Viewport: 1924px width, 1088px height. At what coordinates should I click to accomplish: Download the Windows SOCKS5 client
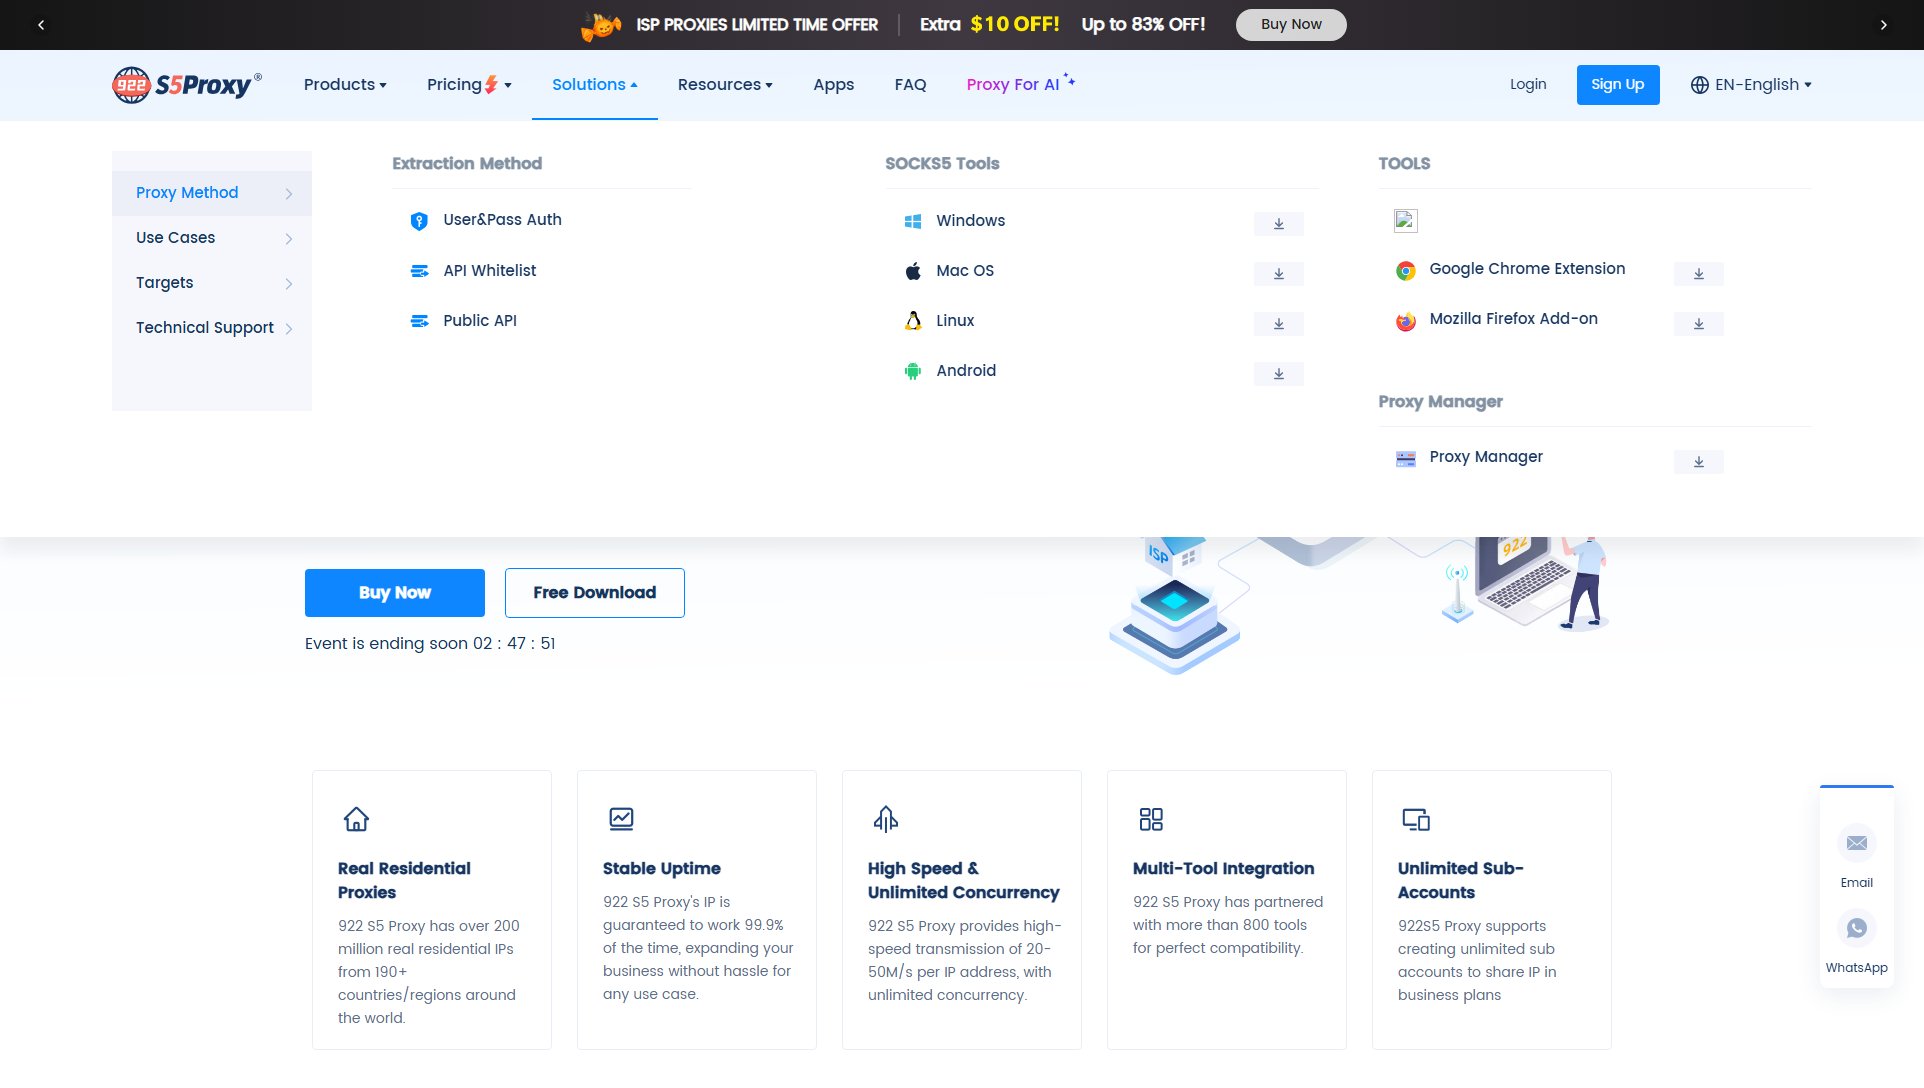[x=1278, y=223]
